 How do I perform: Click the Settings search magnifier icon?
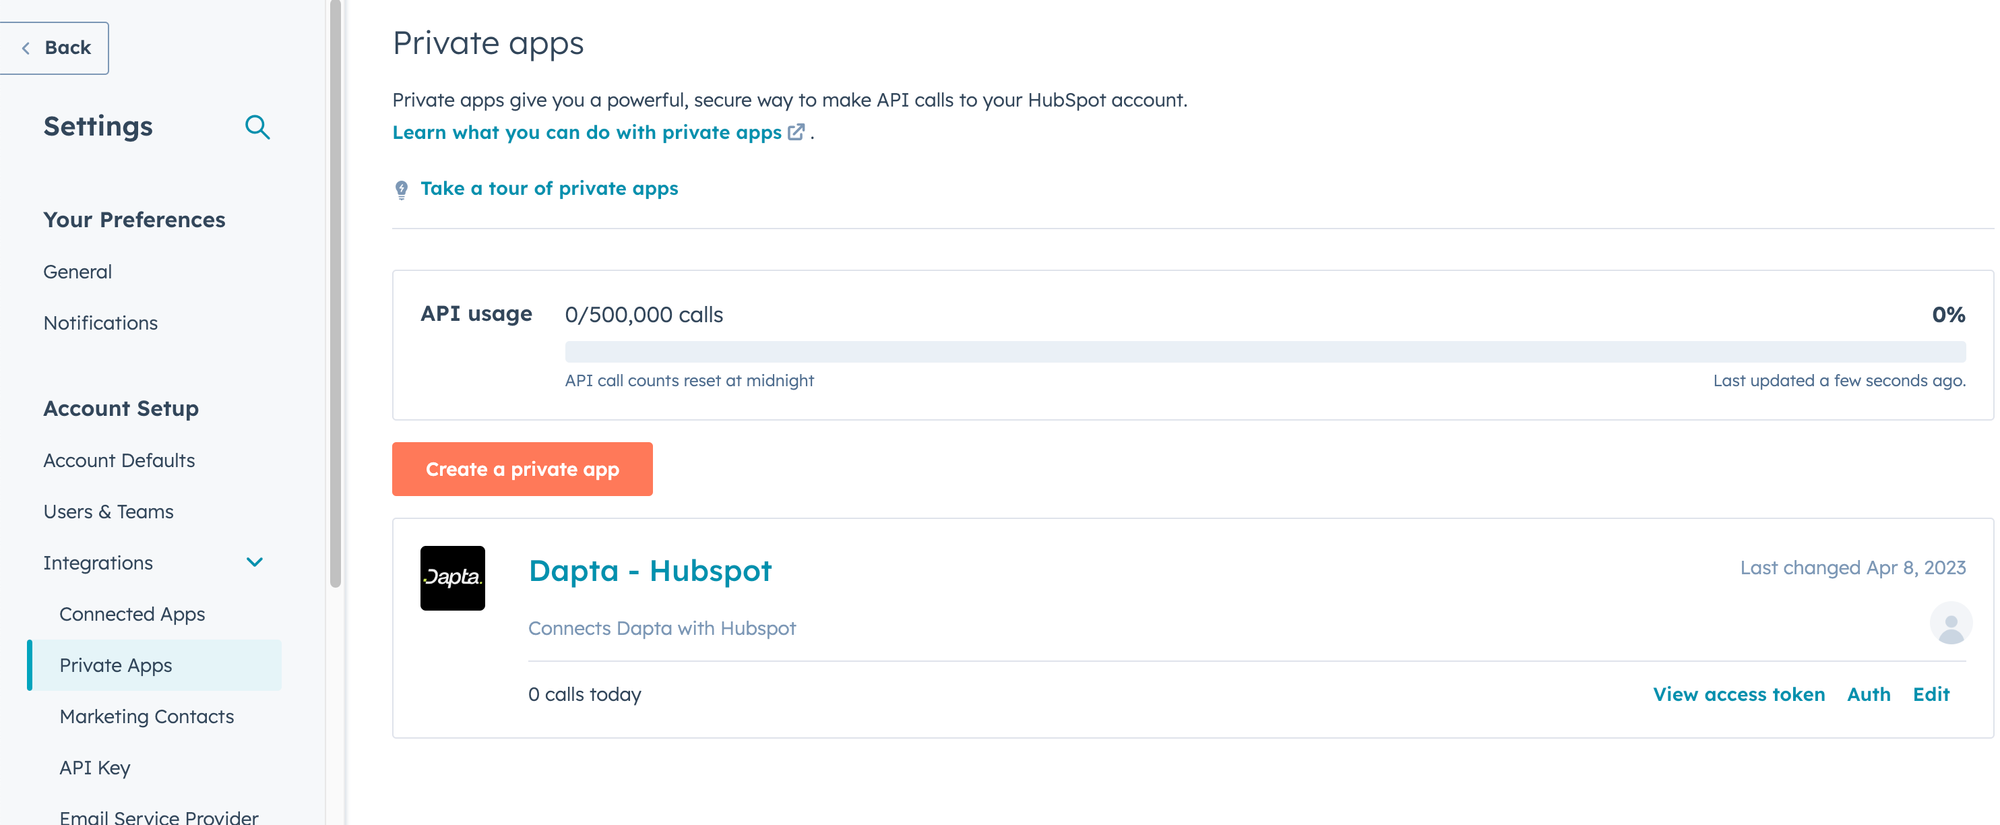coord(257,127)
